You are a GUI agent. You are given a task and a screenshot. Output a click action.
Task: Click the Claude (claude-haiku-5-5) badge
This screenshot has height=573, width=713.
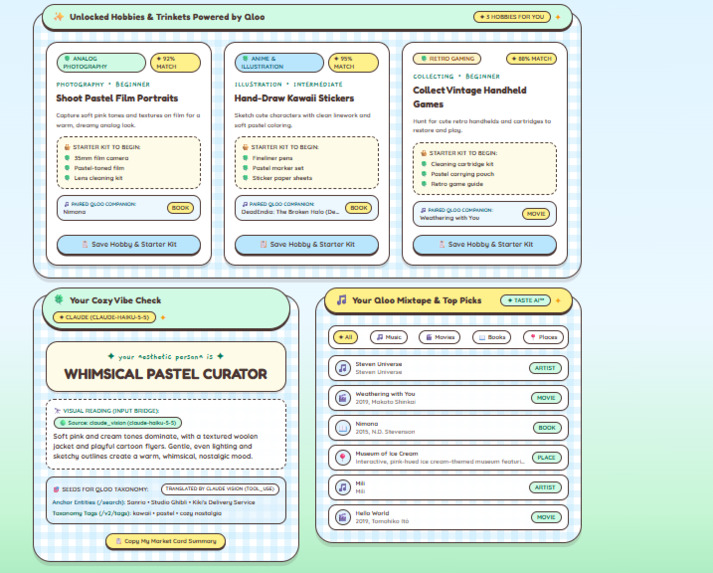[104, 317]
